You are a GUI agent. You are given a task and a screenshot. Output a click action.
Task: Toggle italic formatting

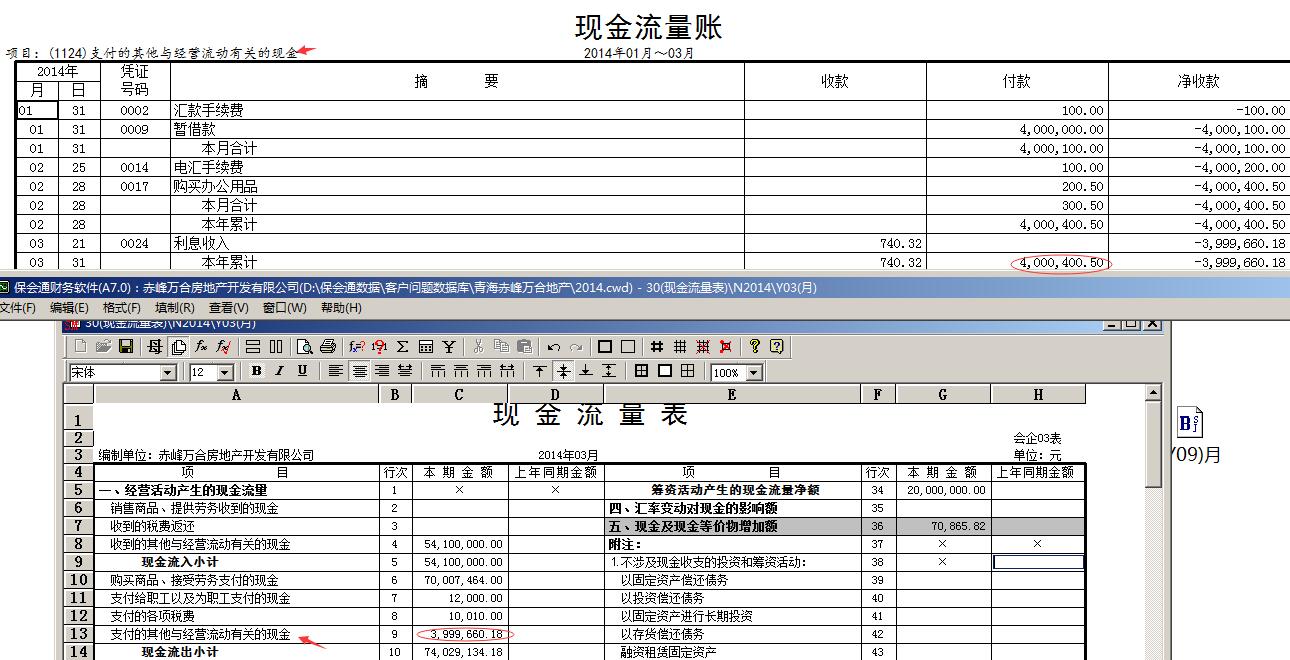(x=278, y=371)
